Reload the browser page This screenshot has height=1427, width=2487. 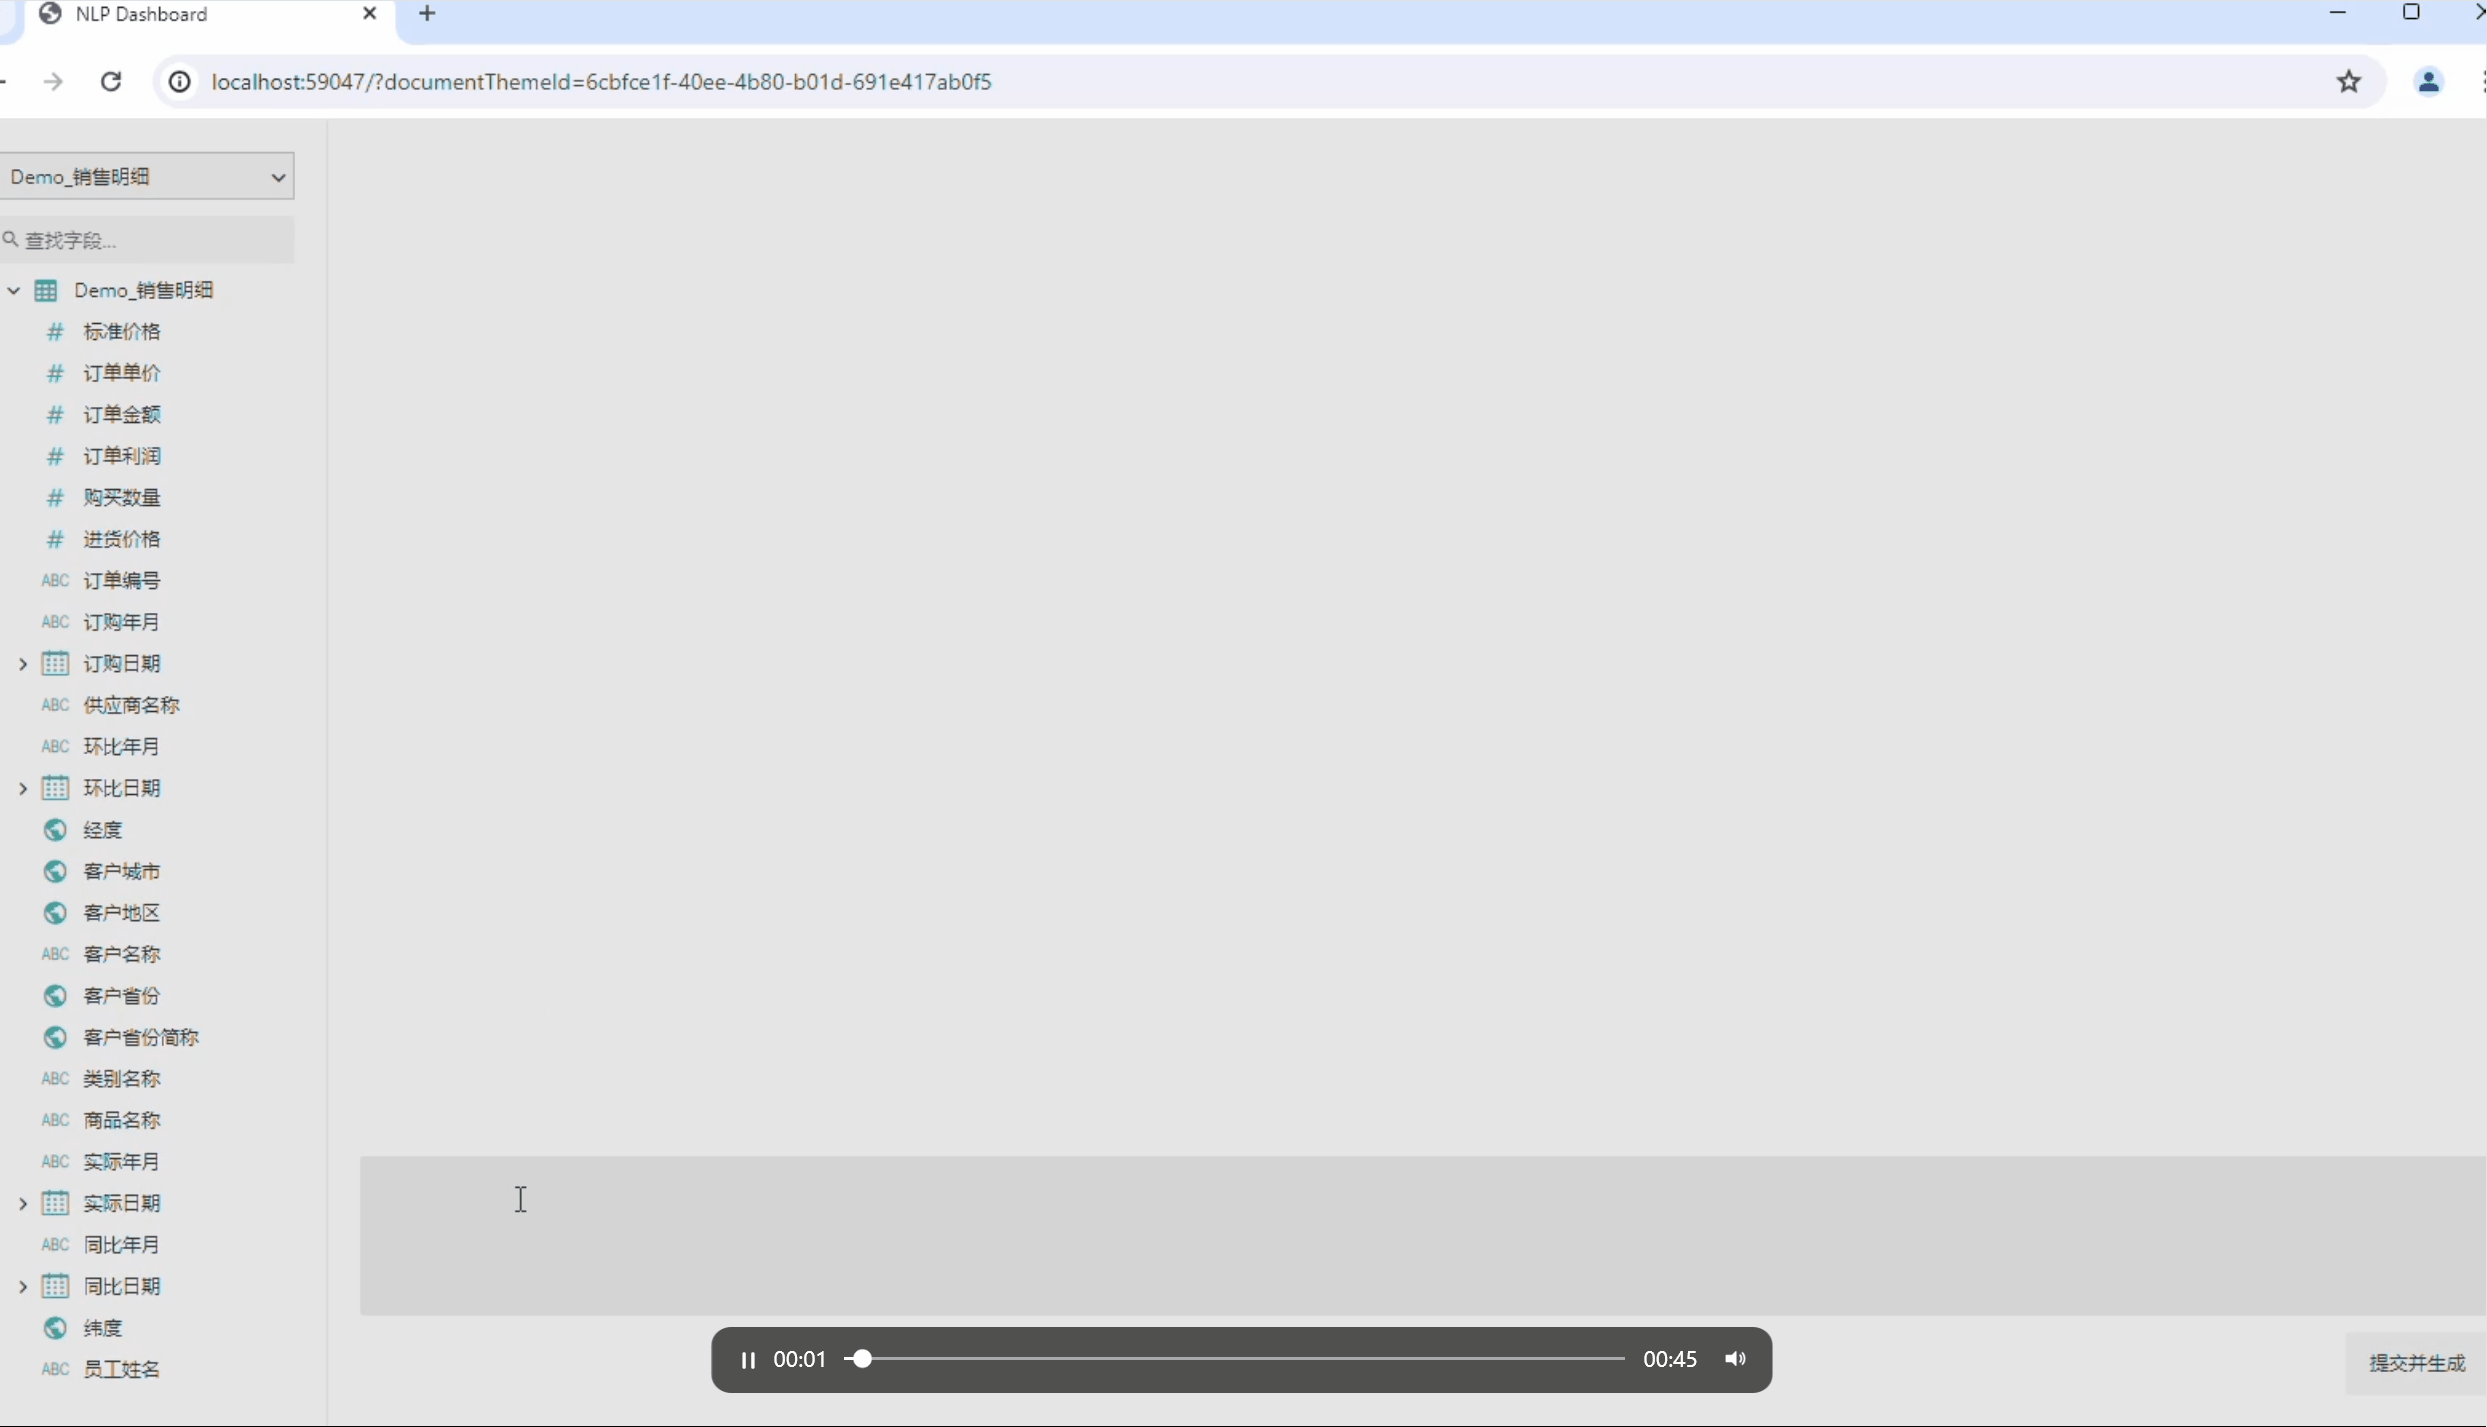point(111,82)
